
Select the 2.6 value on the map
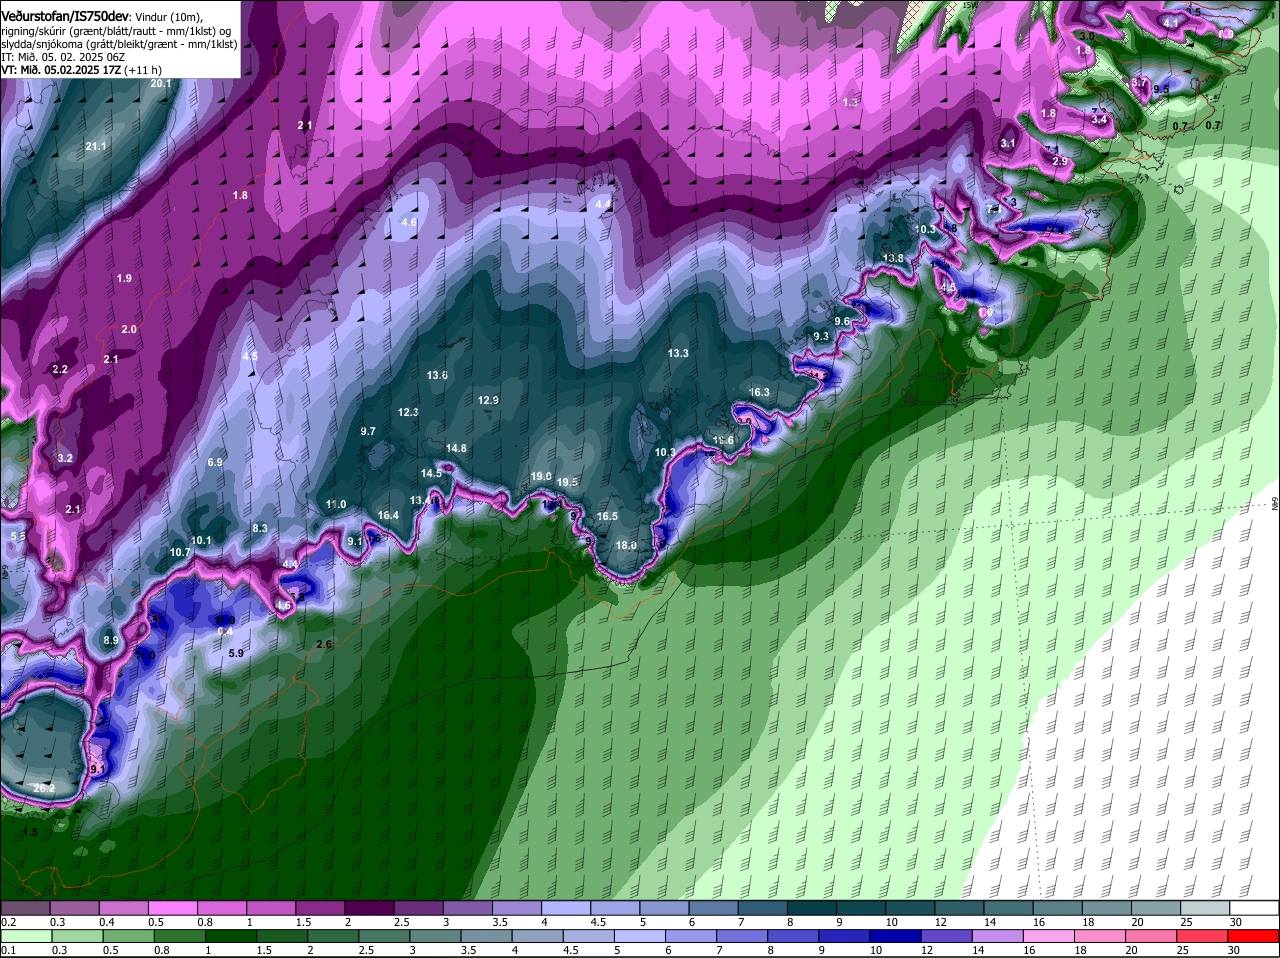pos(324,644)
